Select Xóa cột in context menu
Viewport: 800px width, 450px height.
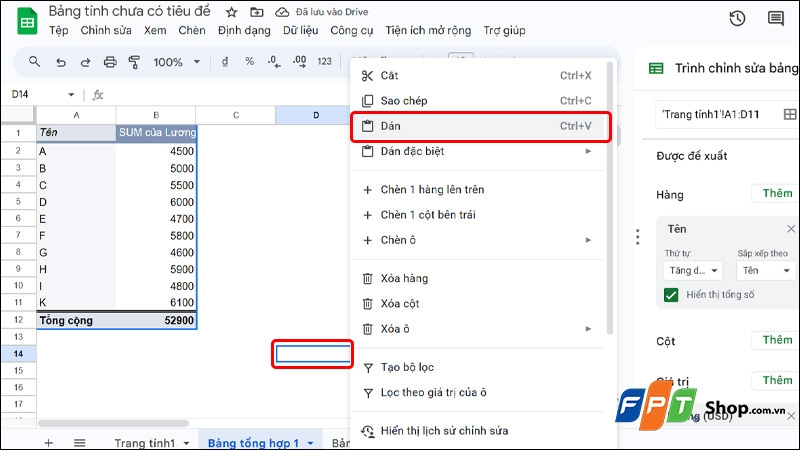pyautogui.click(x=478, y=304)
